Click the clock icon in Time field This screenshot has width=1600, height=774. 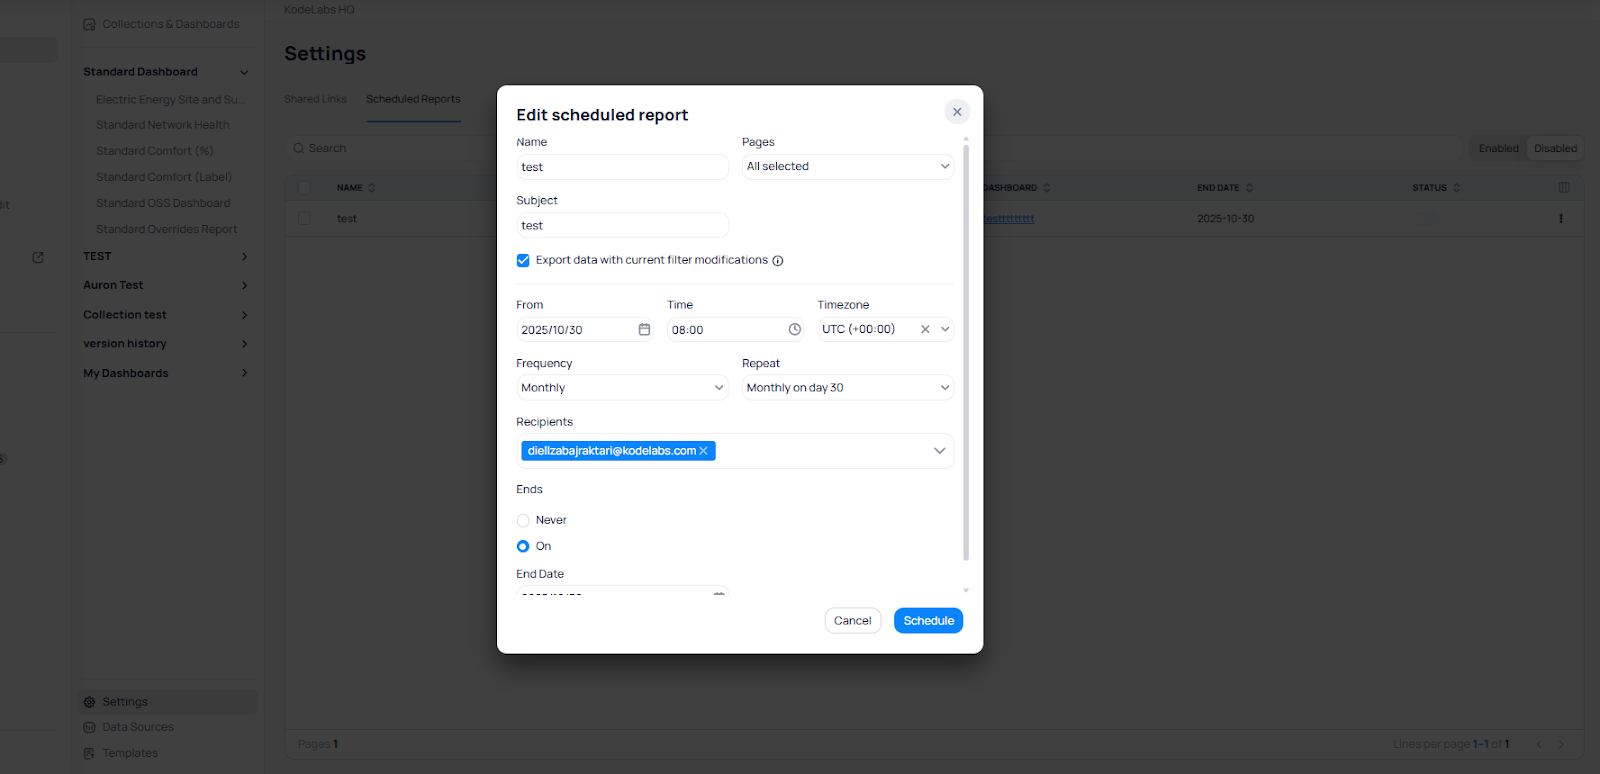coord(795,329)
